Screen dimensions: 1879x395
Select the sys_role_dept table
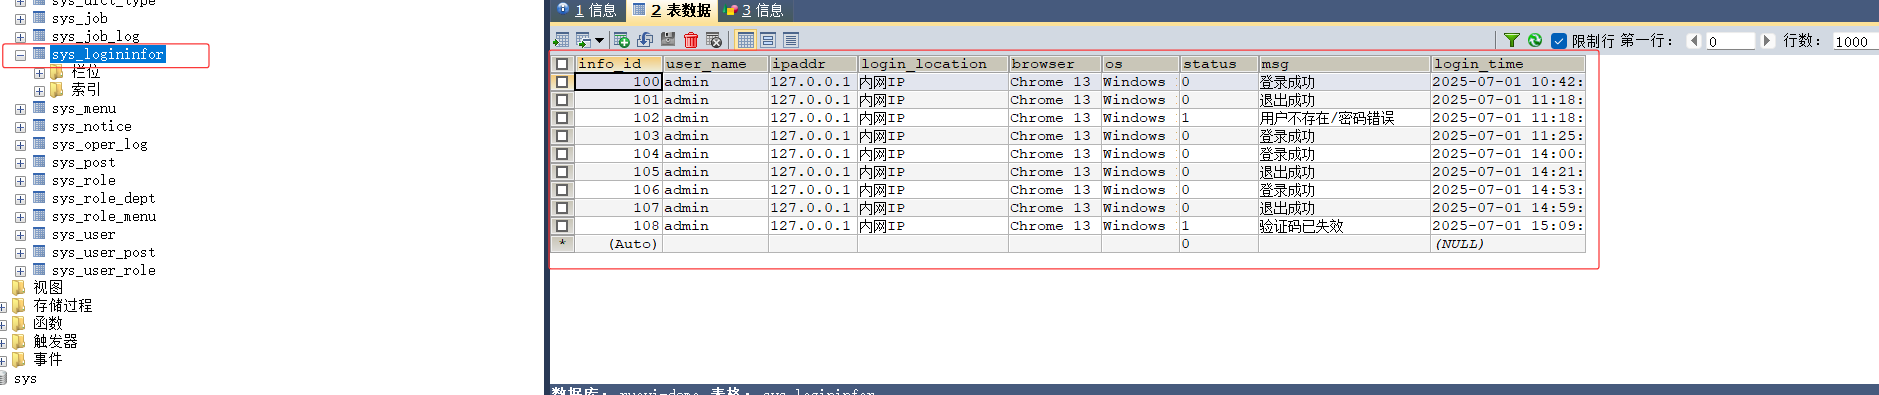click(104, 198)
